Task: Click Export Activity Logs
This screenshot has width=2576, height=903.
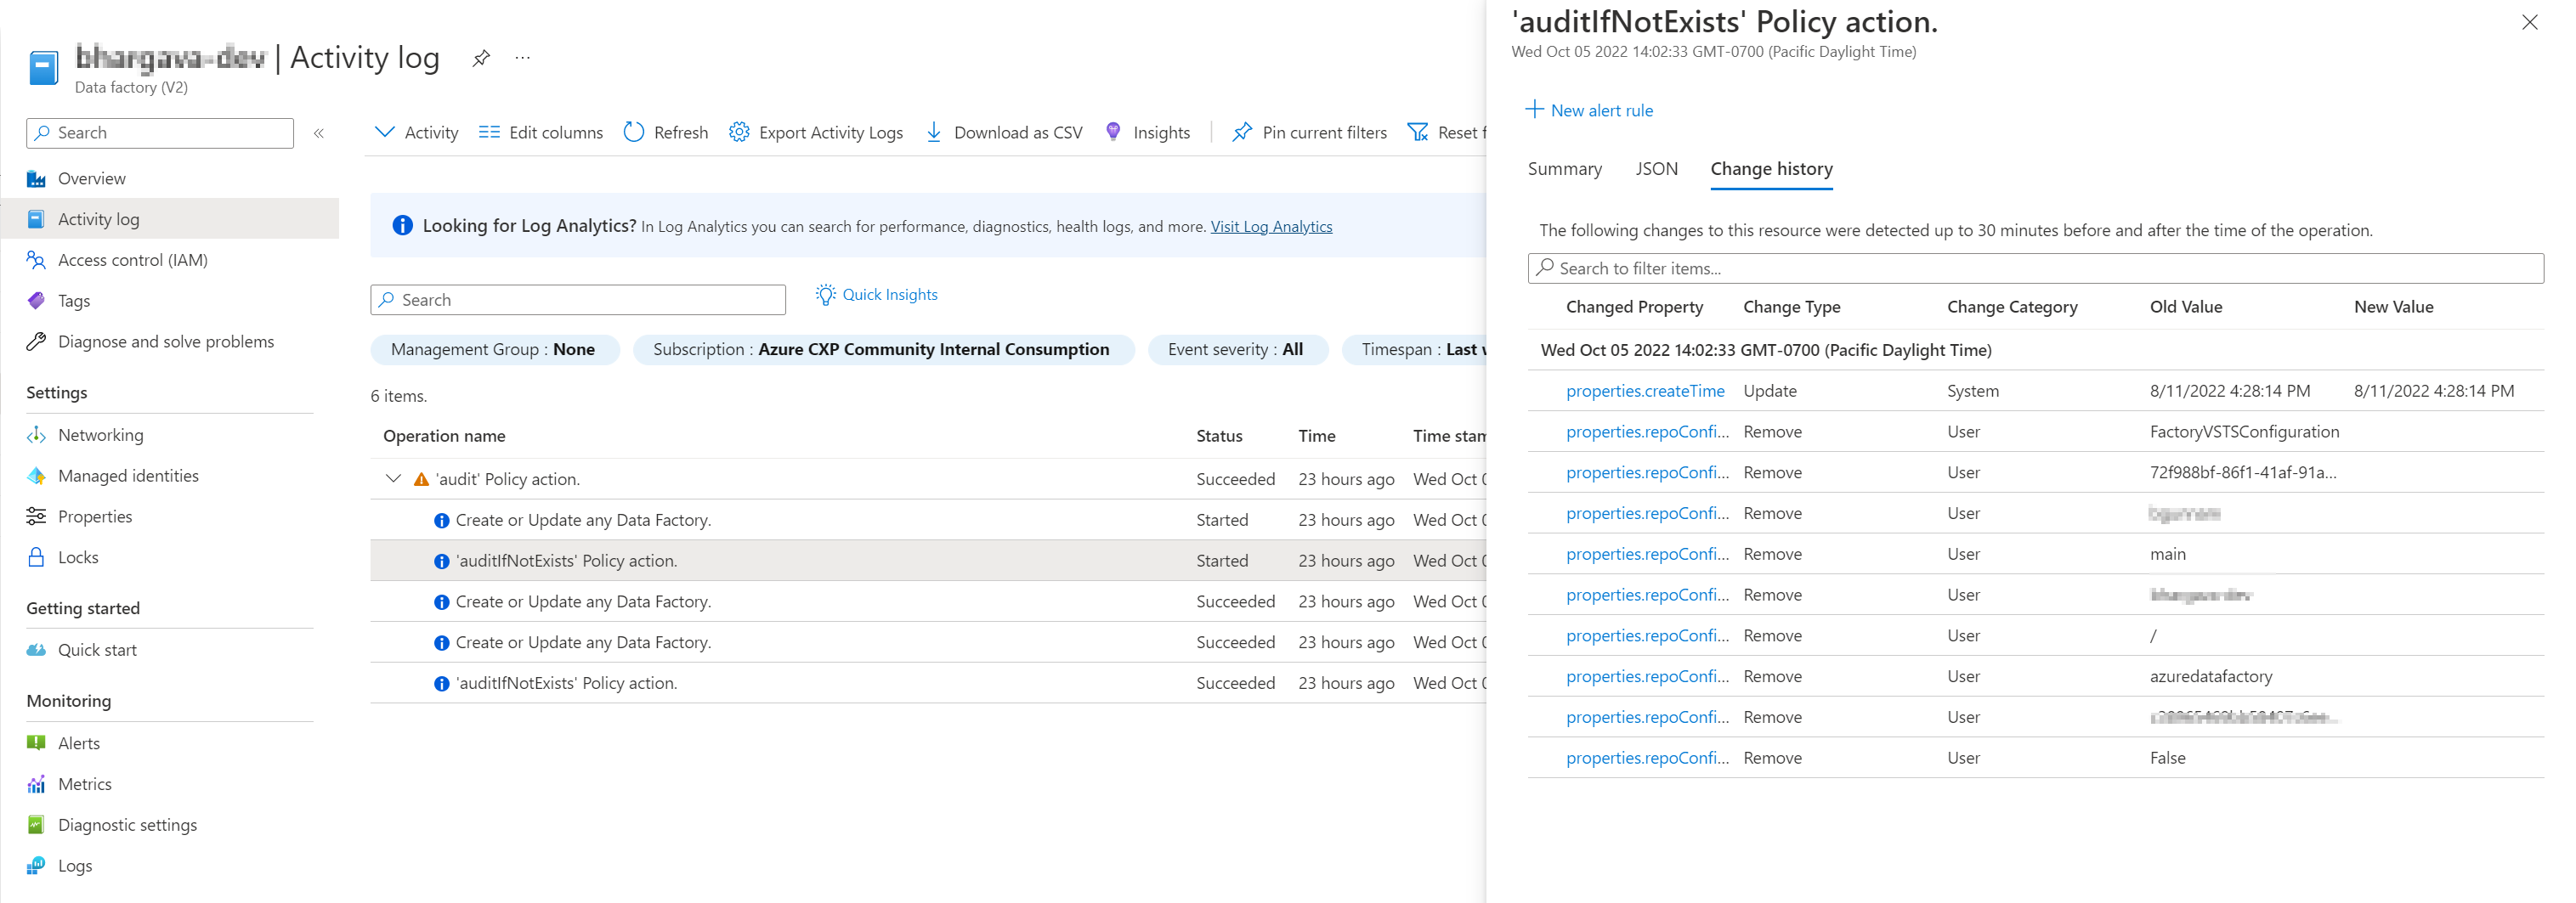Action: tap(815, 132)
